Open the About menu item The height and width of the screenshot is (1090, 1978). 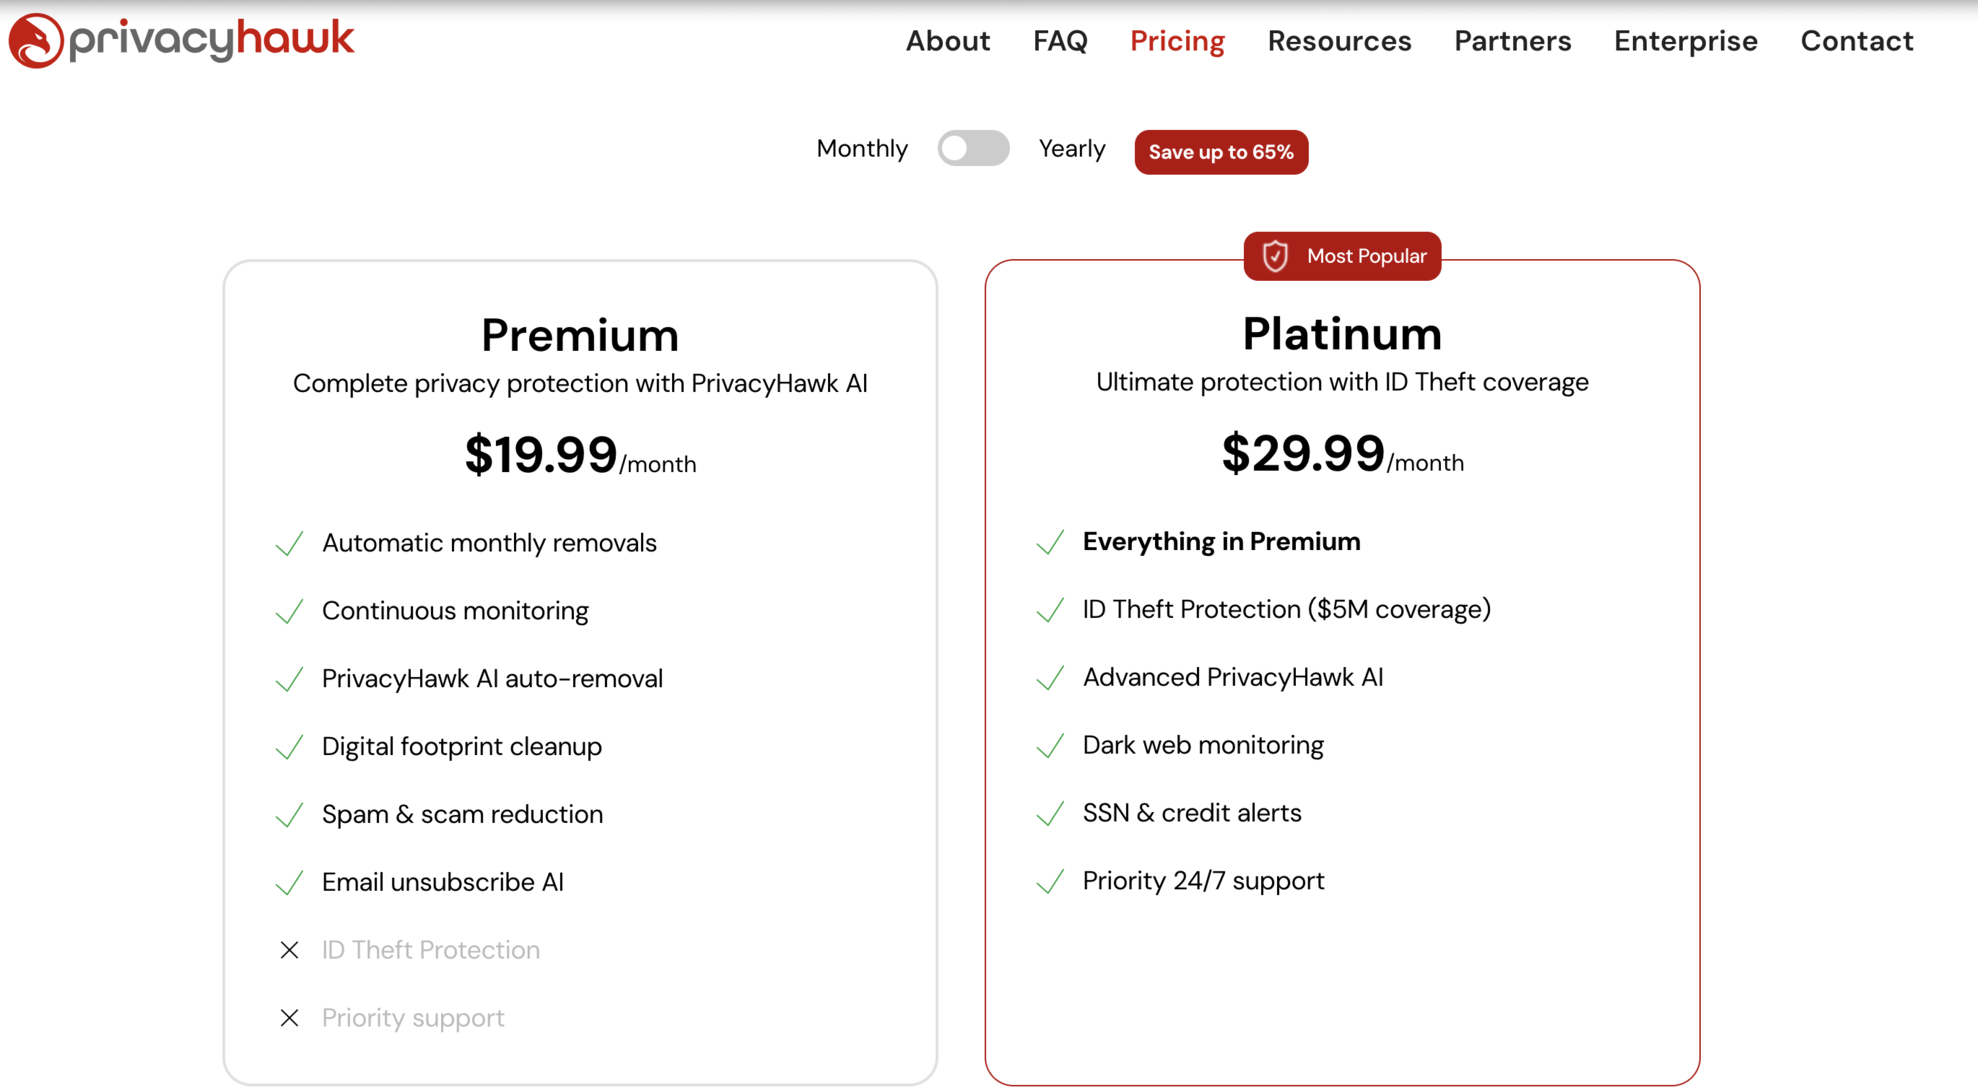click(x=948, y=41)
